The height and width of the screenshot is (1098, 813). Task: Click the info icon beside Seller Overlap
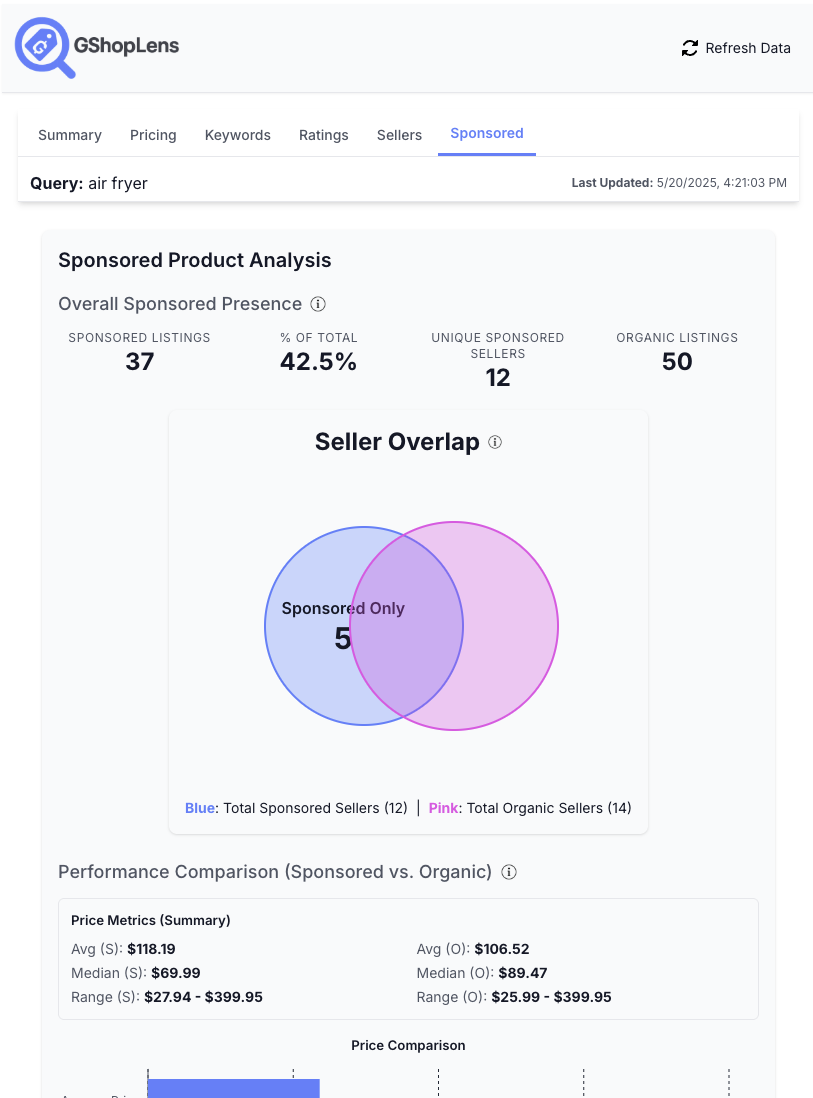pos(495,442)
